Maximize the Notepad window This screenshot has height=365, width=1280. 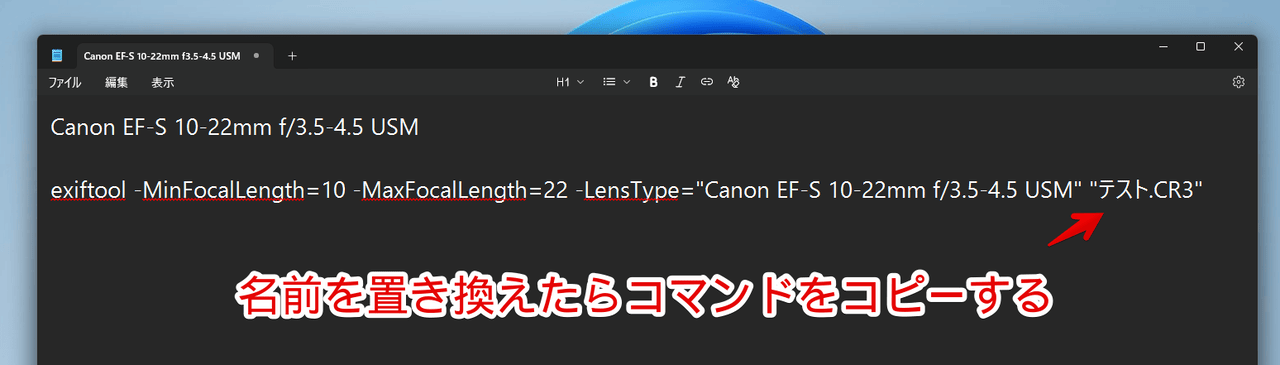pos(1201,46)
